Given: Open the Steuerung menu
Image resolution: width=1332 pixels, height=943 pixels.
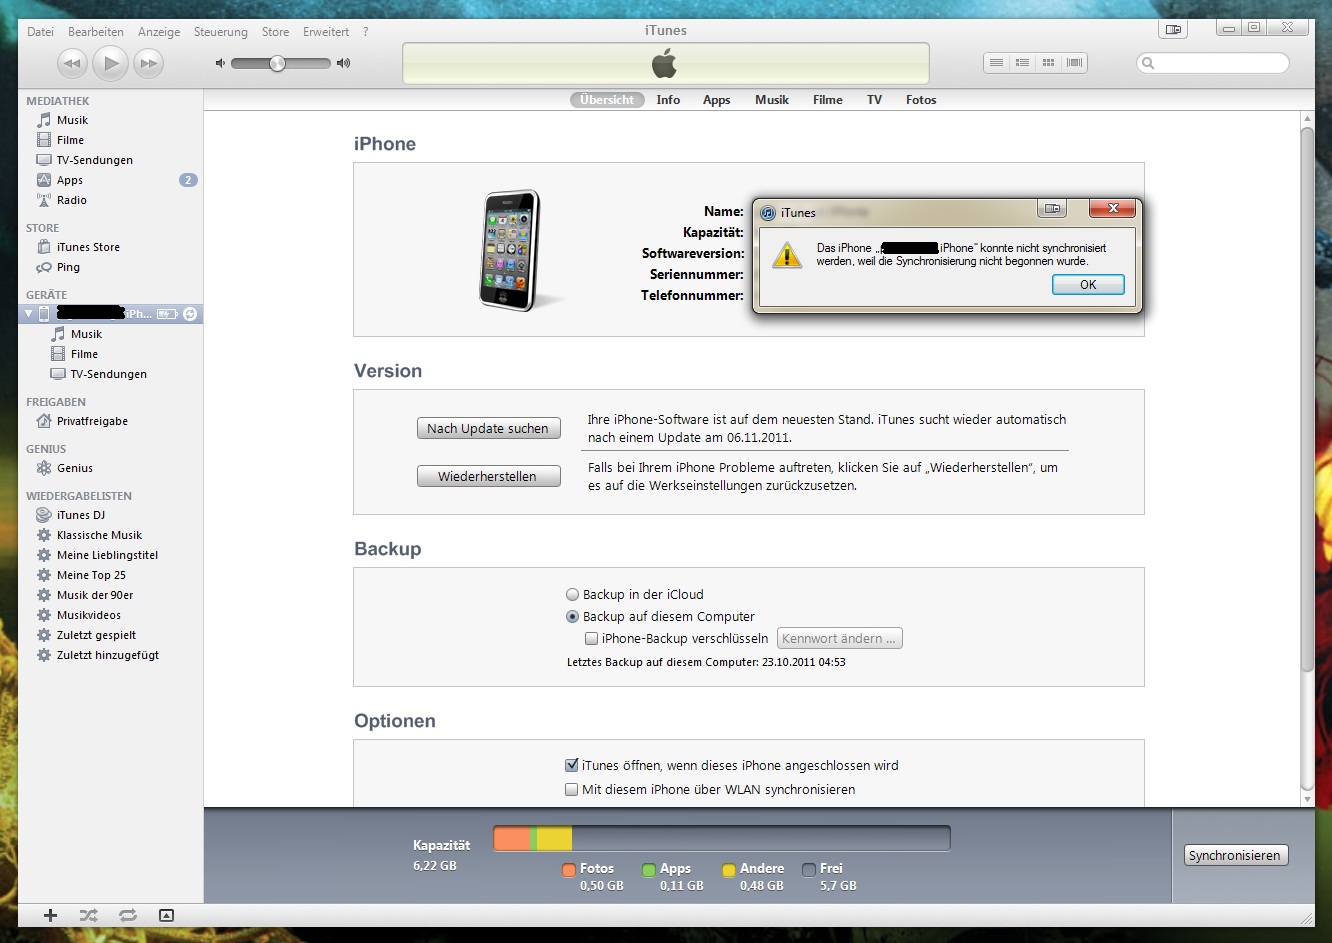Looking at the screenshot, I should pos(220,32).
